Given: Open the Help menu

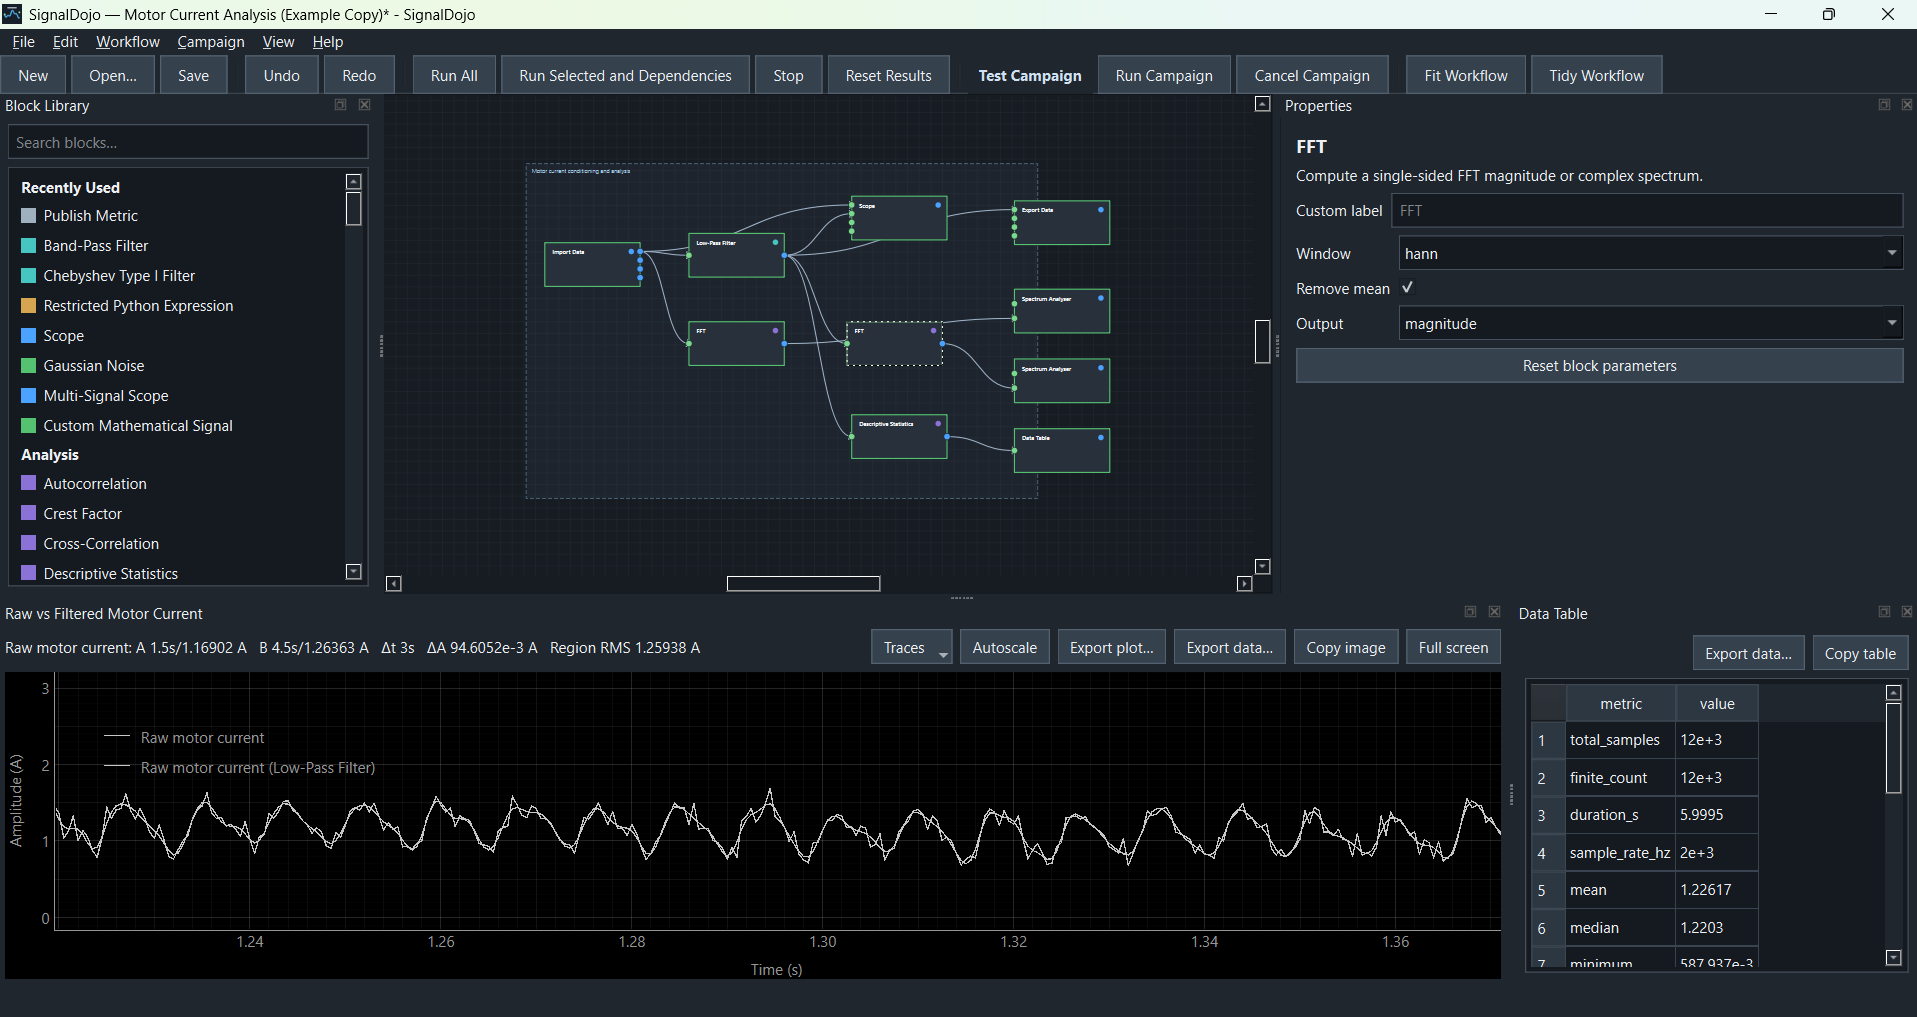Looking at the screenshot, I should (x=328, y=42).
